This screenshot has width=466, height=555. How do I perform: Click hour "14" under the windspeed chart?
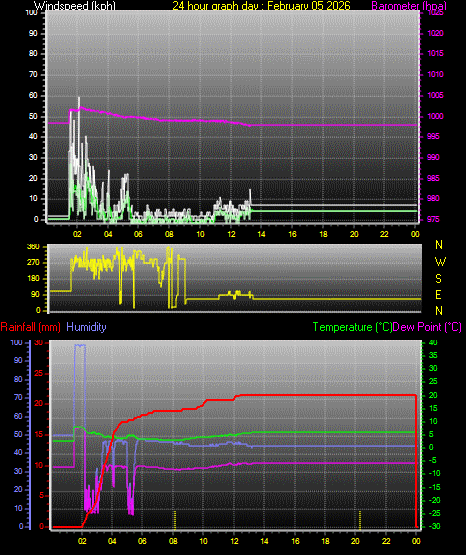(261, 234)
